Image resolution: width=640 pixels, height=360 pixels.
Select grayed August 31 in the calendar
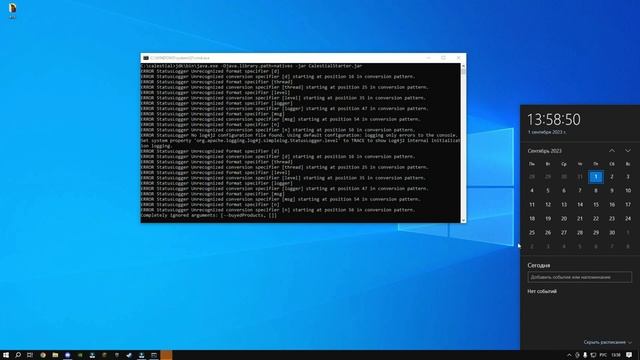(580, 177)
